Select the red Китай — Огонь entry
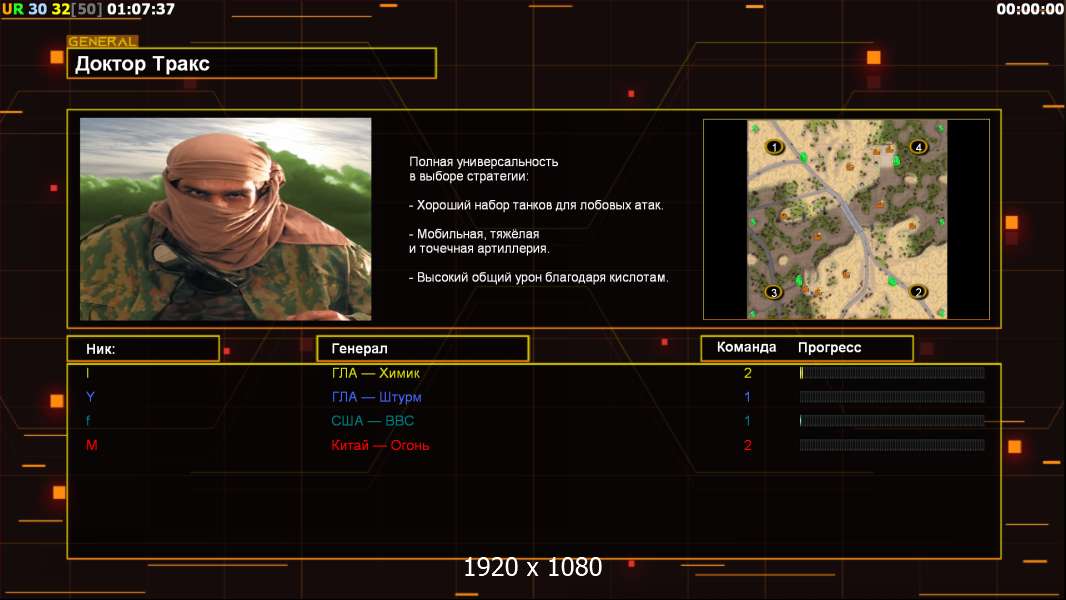This screenshot has height=600, width=1066. click(380, 445)
